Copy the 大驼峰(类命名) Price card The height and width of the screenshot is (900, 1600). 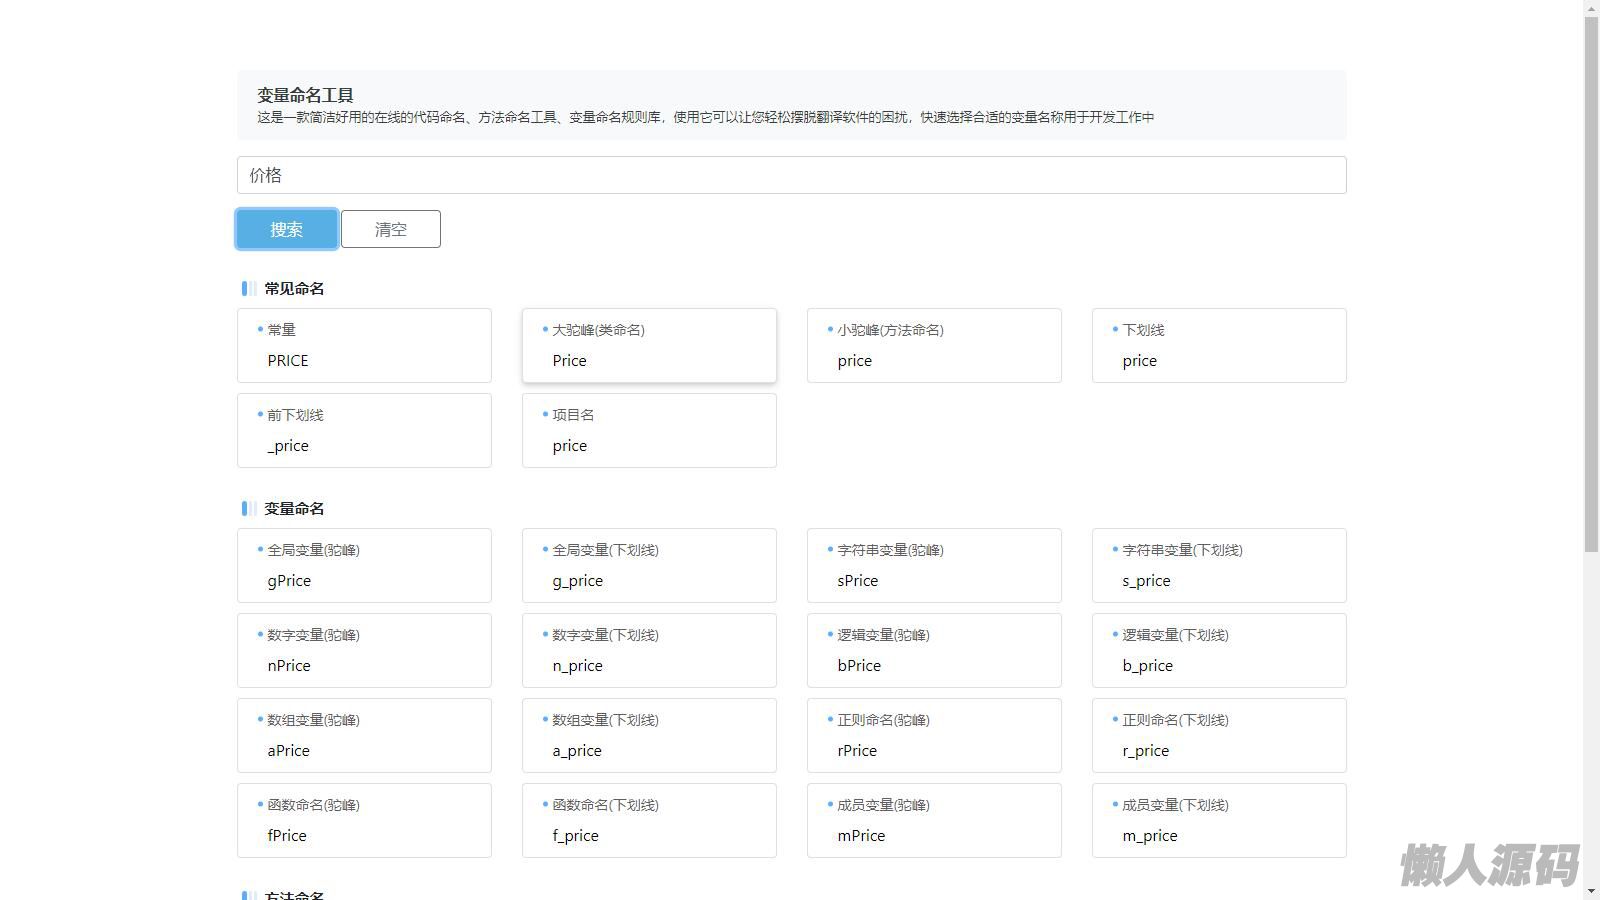(x=649, y=345)
